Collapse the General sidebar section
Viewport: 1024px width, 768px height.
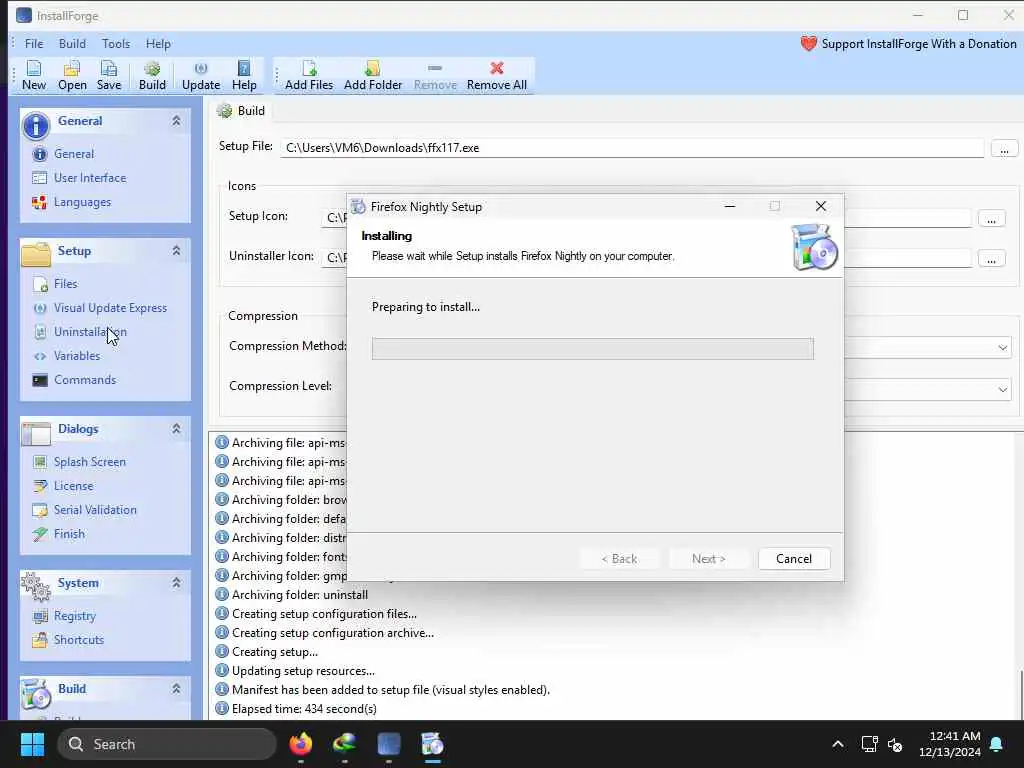[176, 121]
